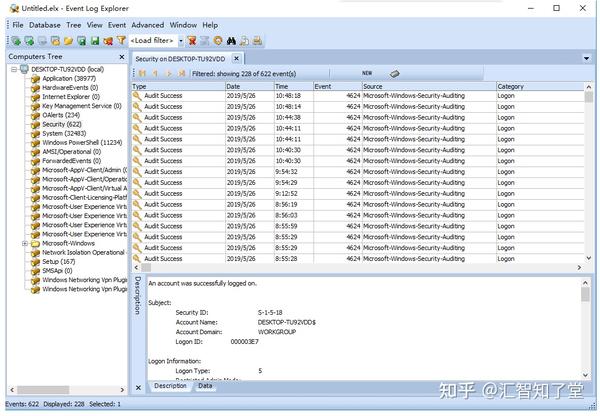600x416 pixels.
Task: Select the Setup (167) log
Action: click(x=59, y=262)
